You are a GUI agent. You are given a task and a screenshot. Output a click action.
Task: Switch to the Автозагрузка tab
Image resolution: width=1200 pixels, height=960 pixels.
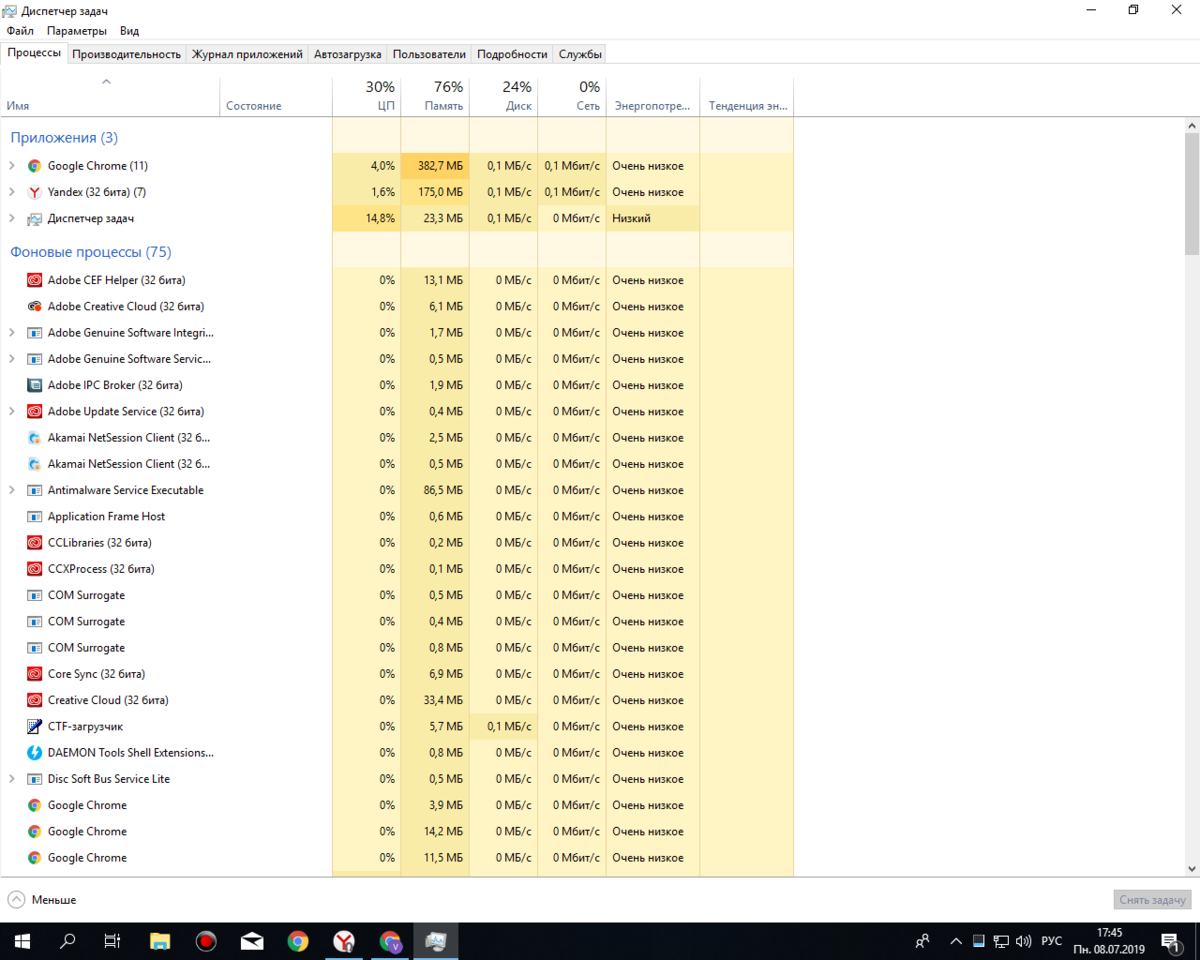coord(348,54)
